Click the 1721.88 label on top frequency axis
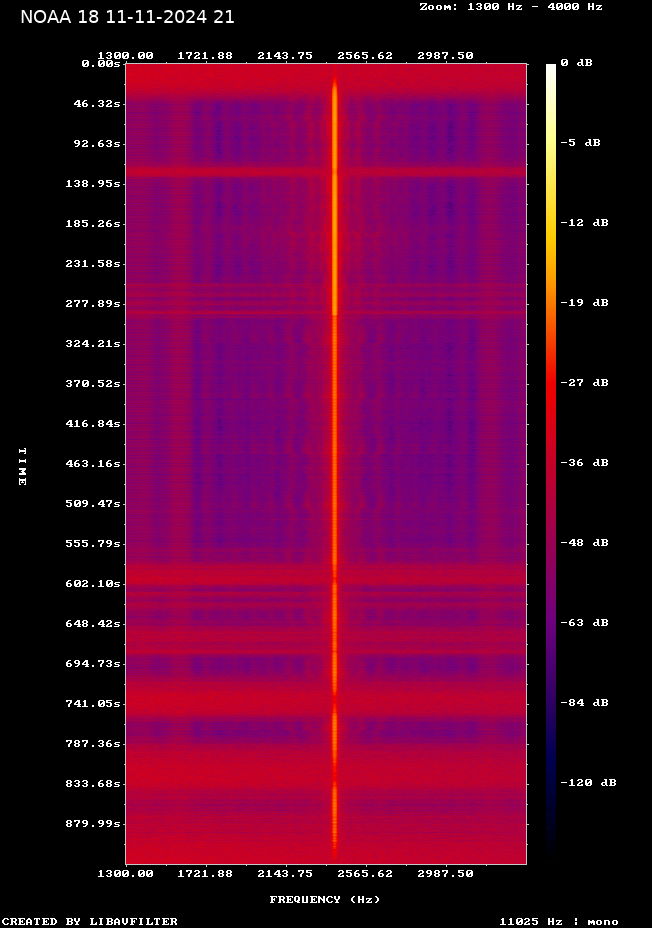The image size is (652, 928). coord(205,56)
